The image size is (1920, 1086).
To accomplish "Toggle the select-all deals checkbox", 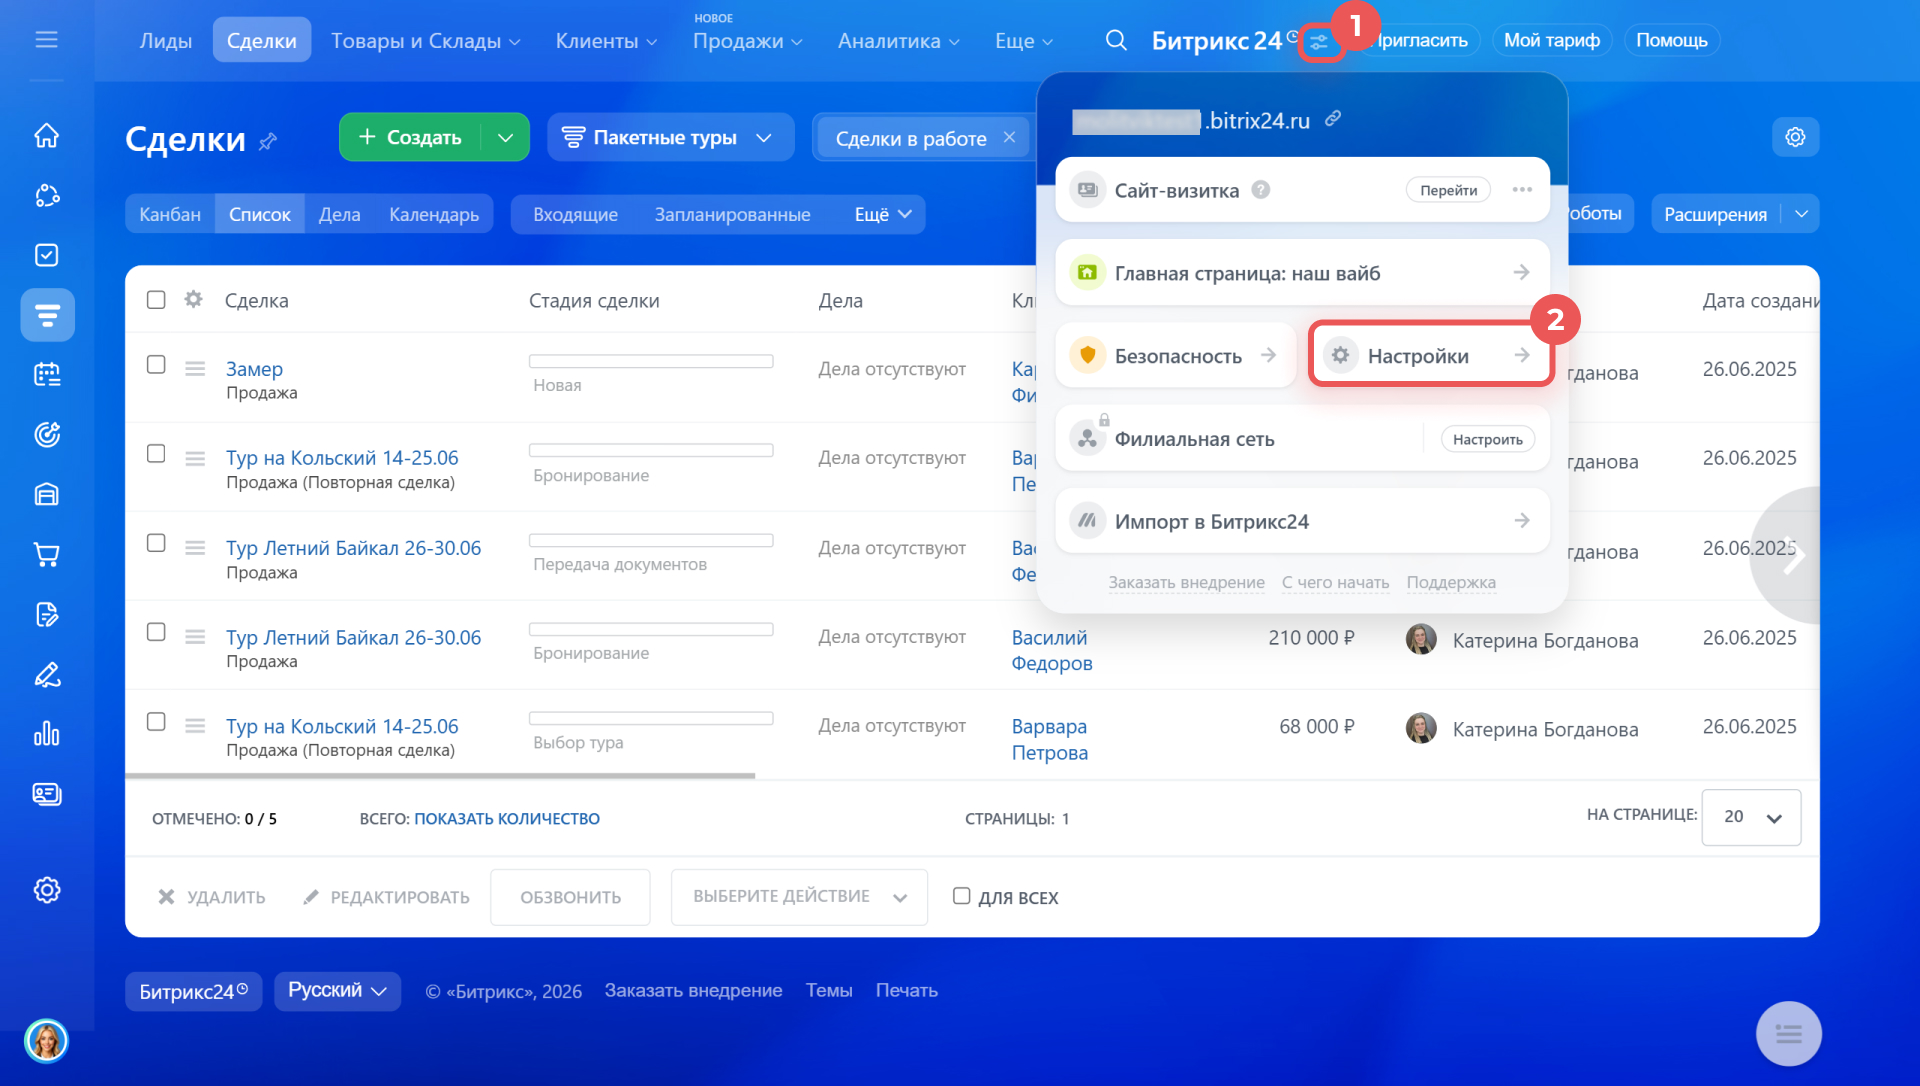I will pyautogui.click(x=156, y=300).
